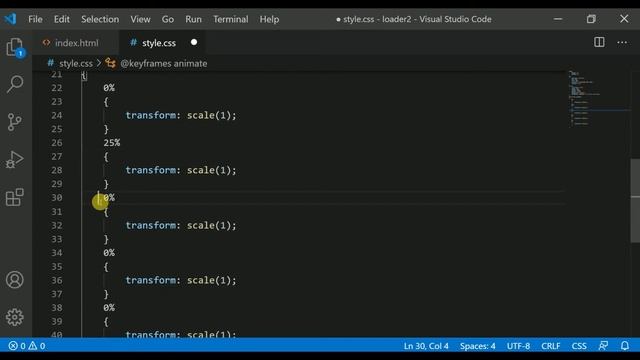
Task: Change indentation via Spaces: 4
Action: [x=478, y=346]
